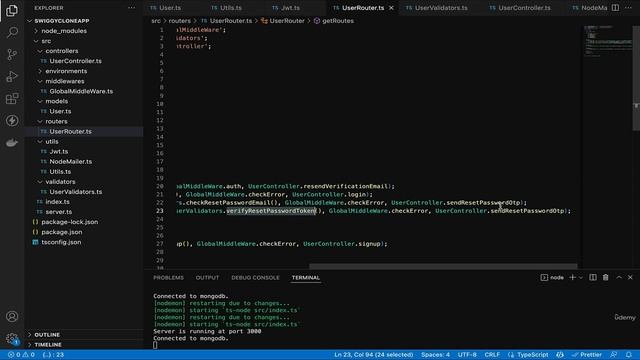Click the horizontal editor scrollbar
Screen dimensions: 640x360
443,267
